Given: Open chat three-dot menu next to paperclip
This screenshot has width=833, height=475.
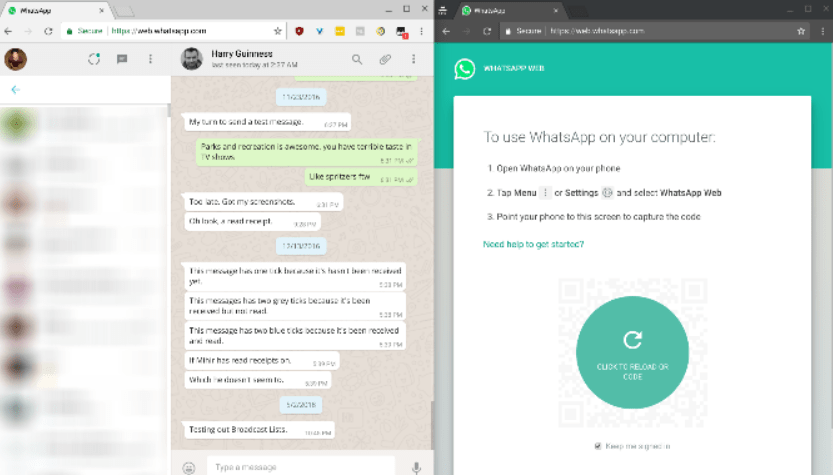Looking at the screenshot, I should [x=413, y=59].
